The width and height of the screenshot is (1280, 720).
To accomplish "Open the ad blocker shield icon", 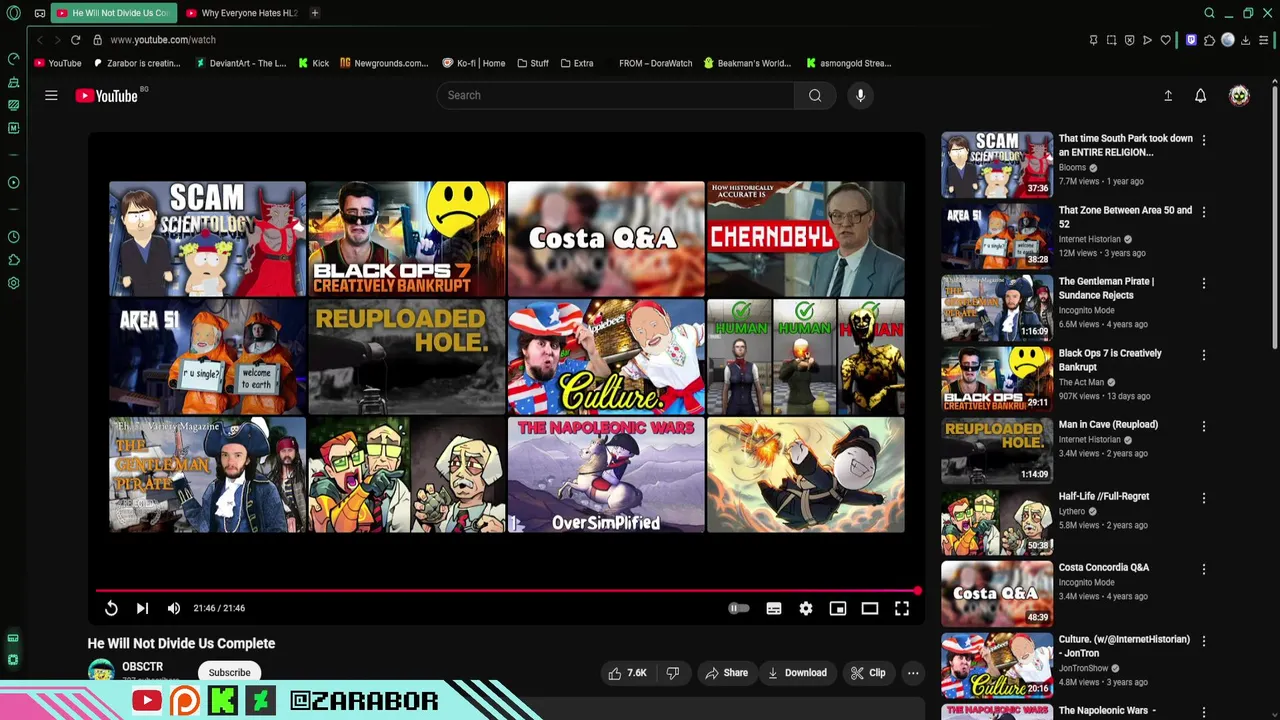I will (x=1129, y=40).
